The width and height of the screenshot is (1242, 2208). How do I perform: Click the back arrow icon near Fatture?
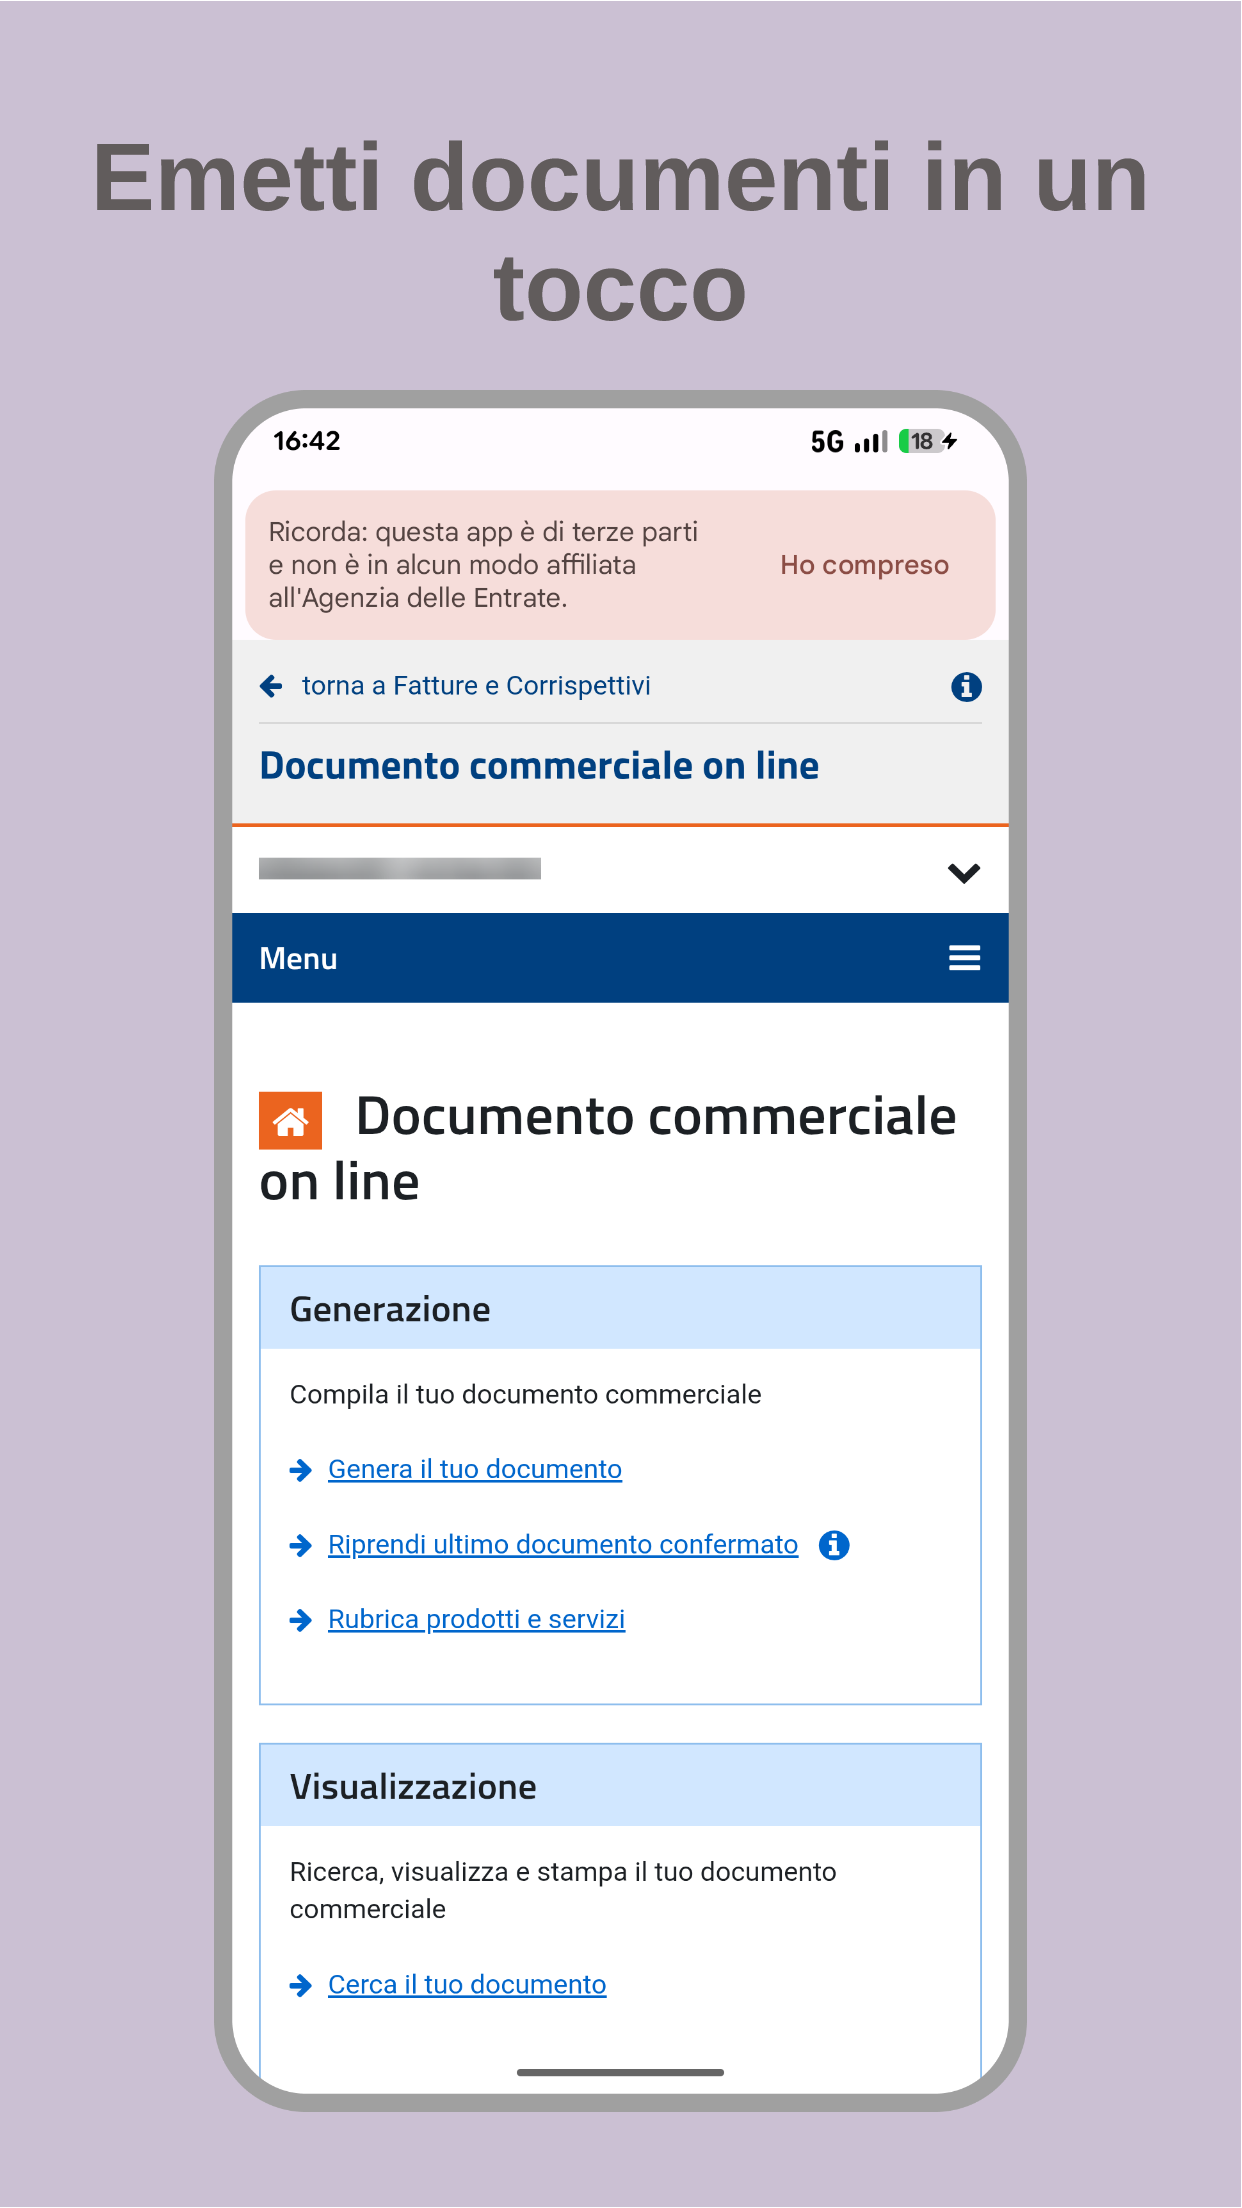tap(271, 686)
